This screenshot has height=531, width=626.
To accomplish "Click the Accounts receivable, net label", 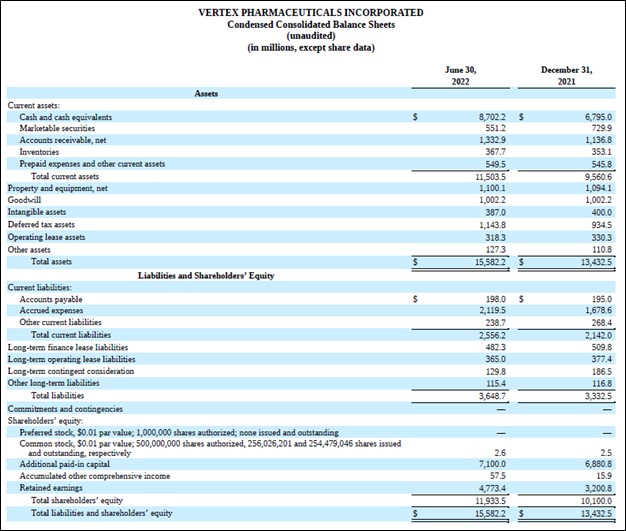I will [62, 140].
